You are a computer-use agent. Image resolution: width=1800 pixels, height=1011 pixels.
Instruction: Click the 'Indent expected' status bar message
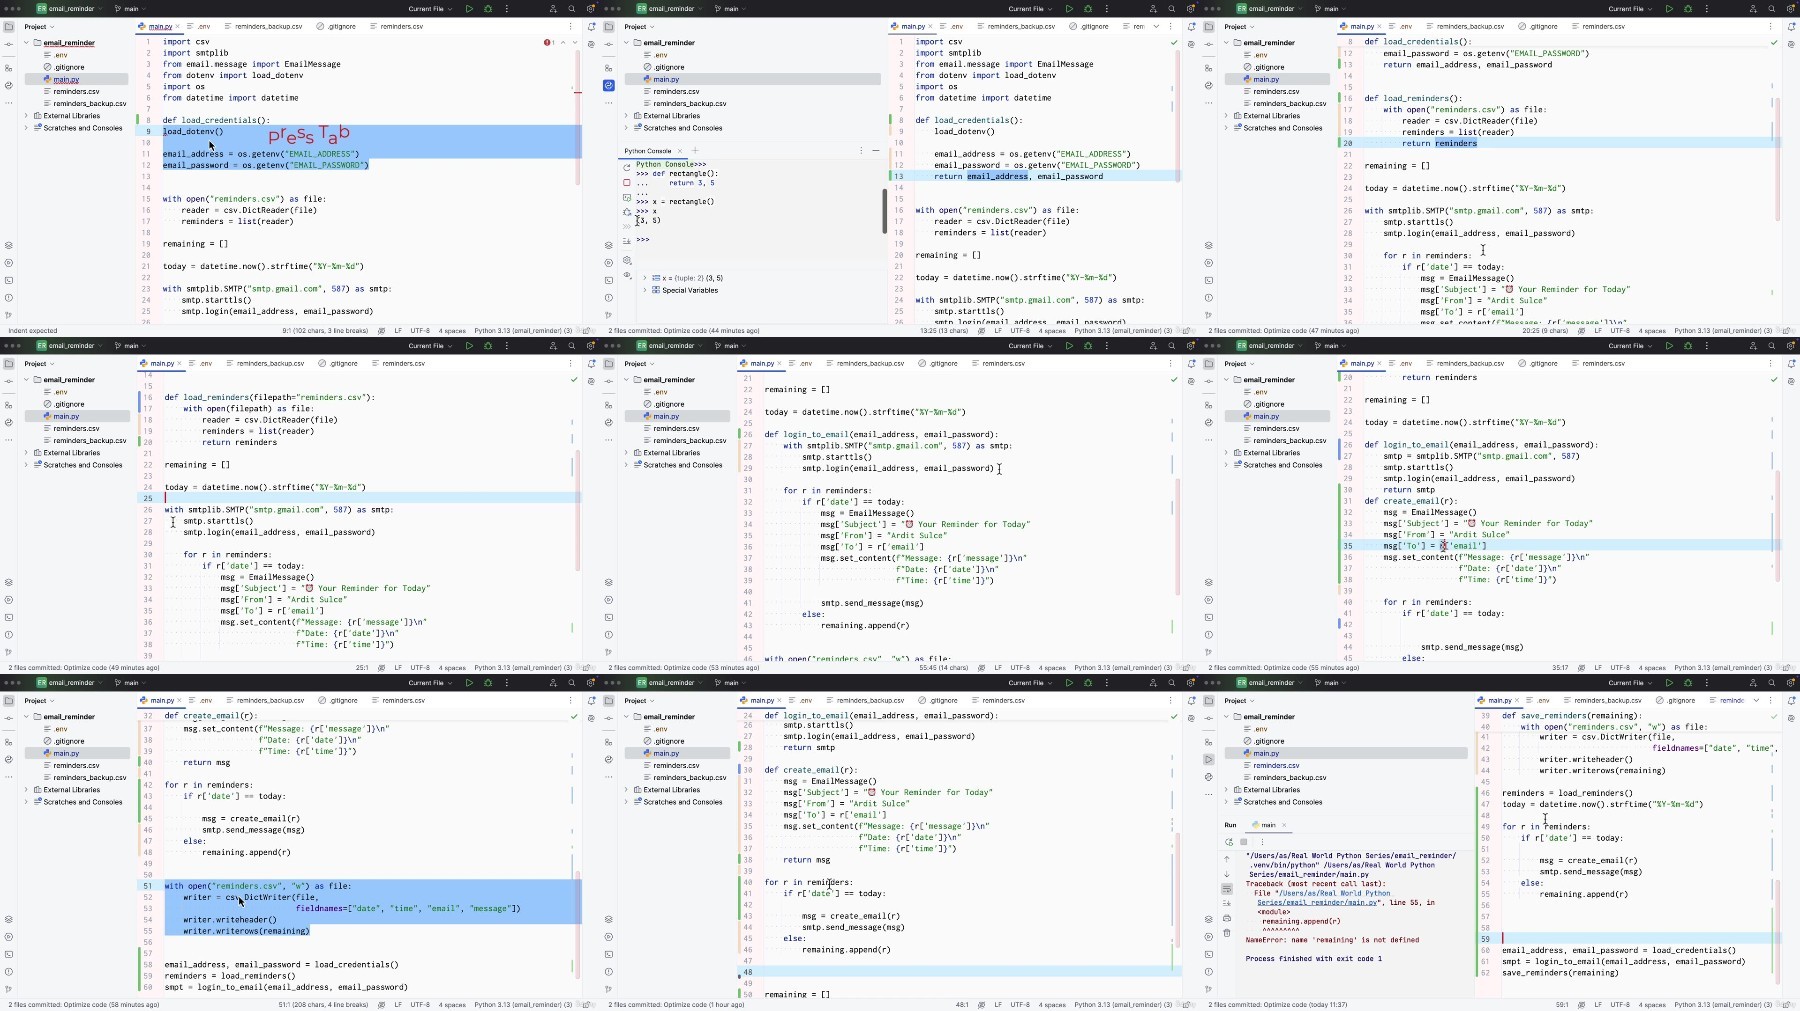33,330
